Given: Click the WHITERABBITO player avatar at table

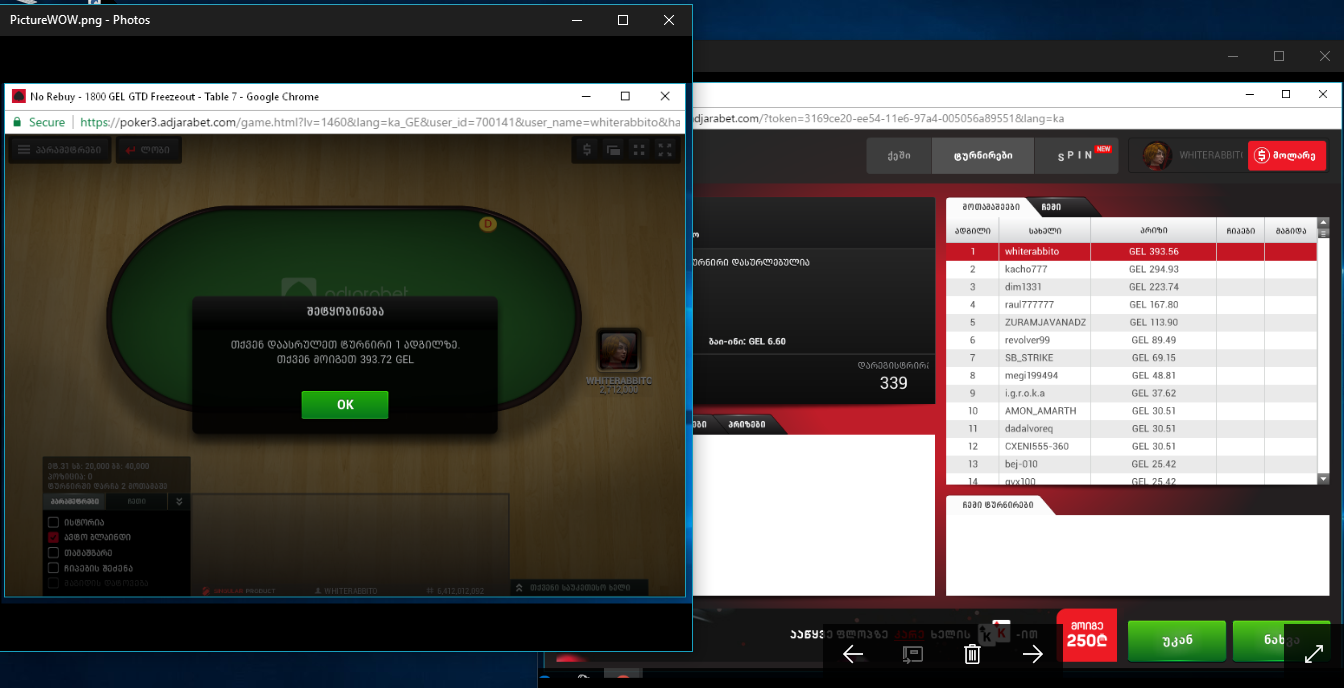Looking at the screenshot, I should [618, 350].
